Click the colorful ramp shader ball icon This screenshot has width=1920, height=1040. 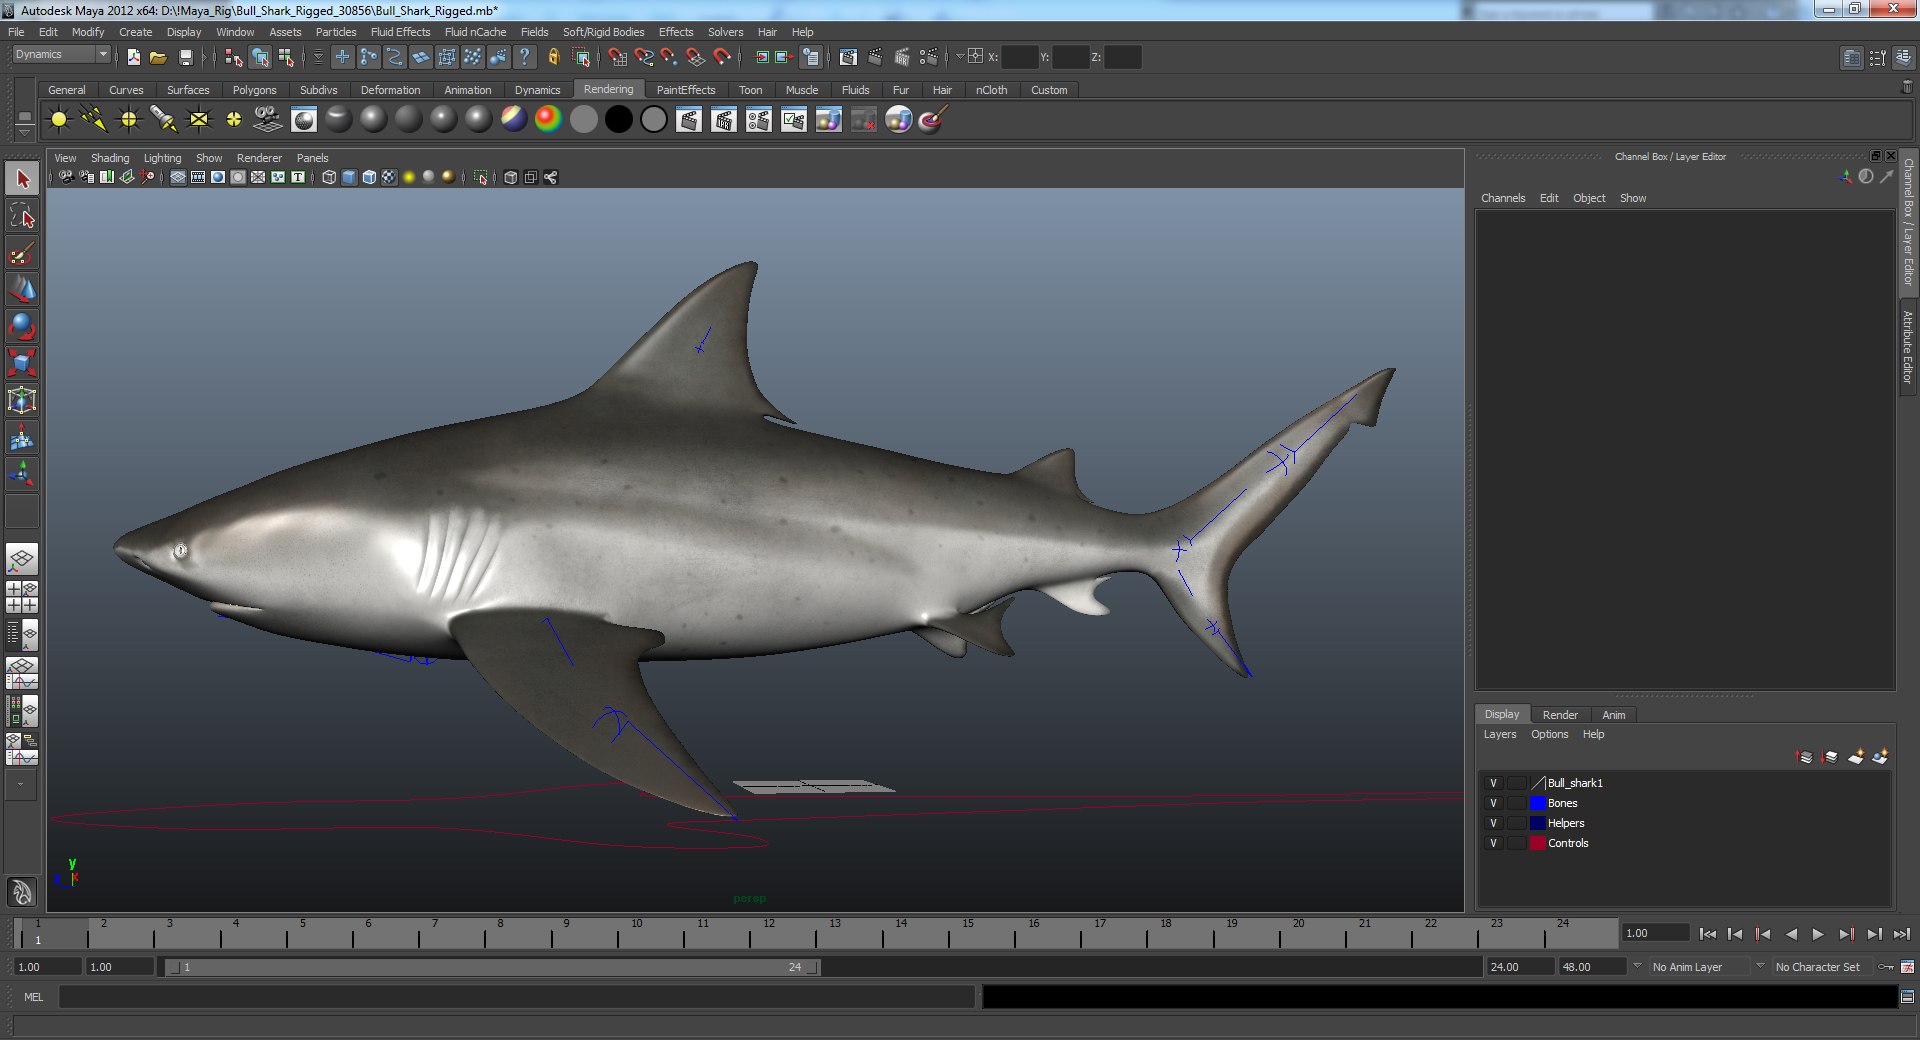pos(548,120)
